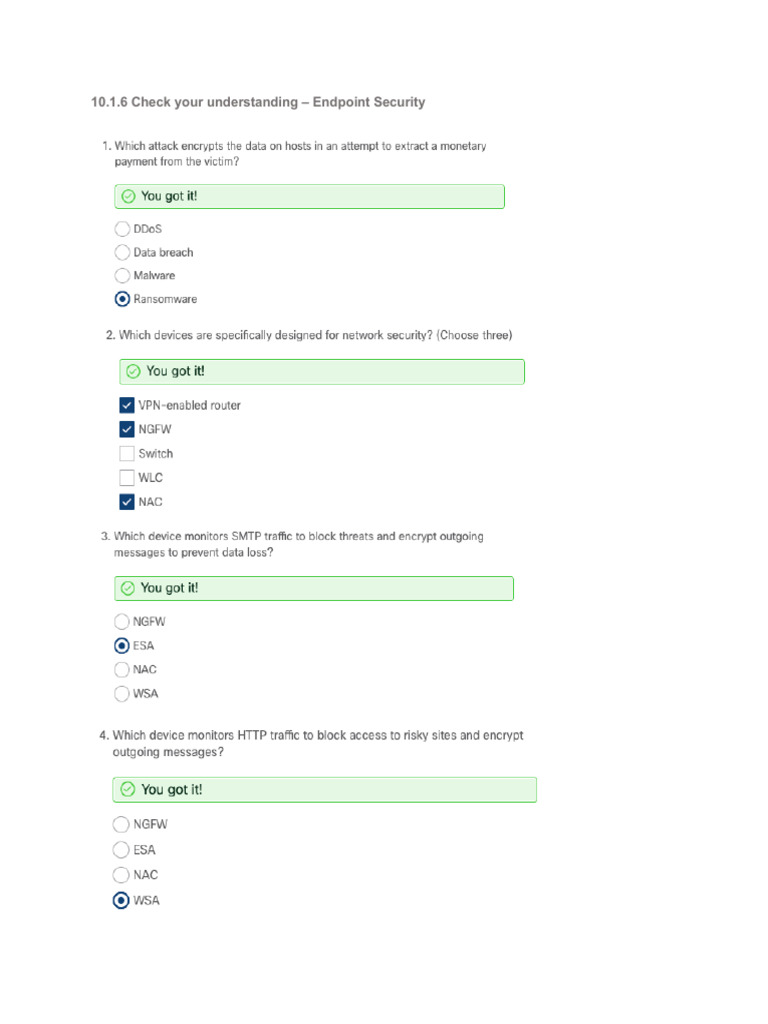Click the Ransomware radio button
The height and width of the screenshot is (1024, 768).
pyautogui.click(x=122, y=299)
